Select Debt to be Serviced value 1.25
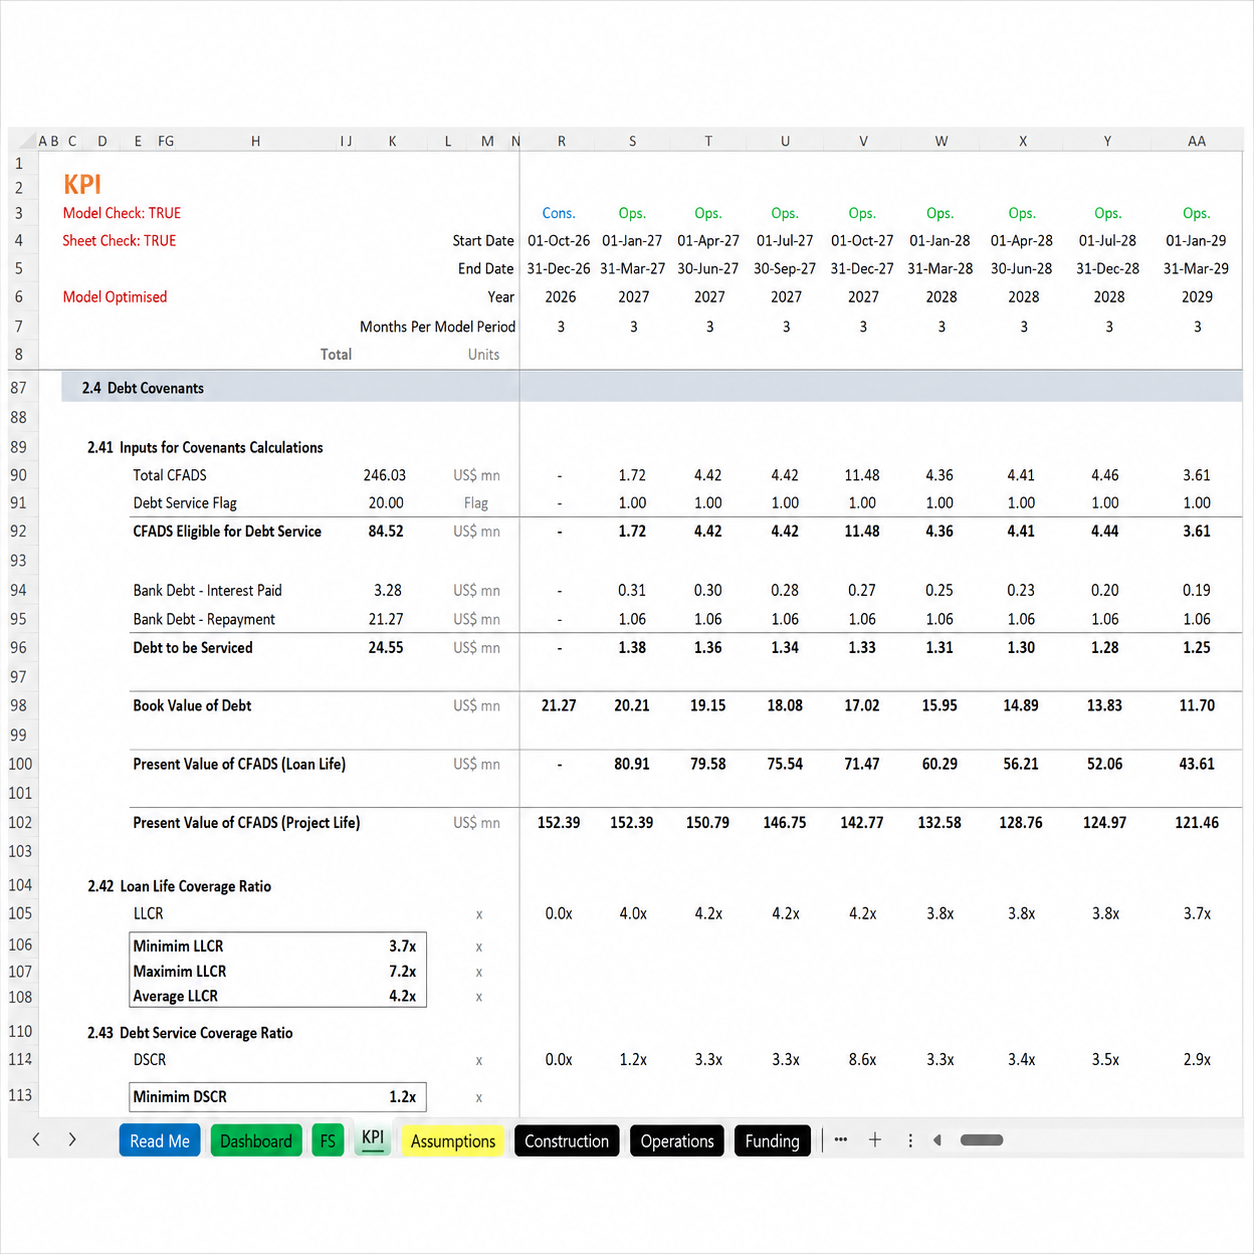This screenshot has width=1254, height=1254. tap(1197, 648)
